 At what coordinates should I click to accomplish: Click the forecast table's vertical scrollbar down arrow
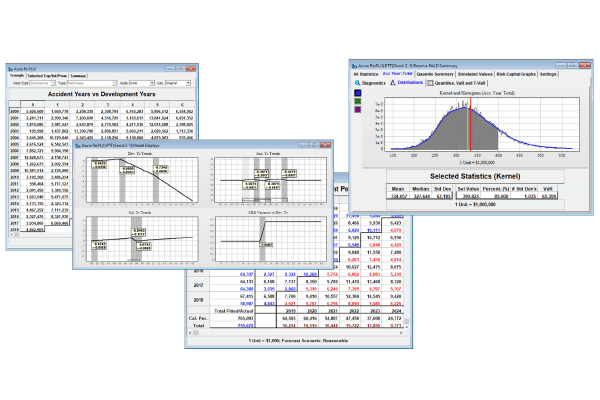pyautogui.click(x=406, y=327)
